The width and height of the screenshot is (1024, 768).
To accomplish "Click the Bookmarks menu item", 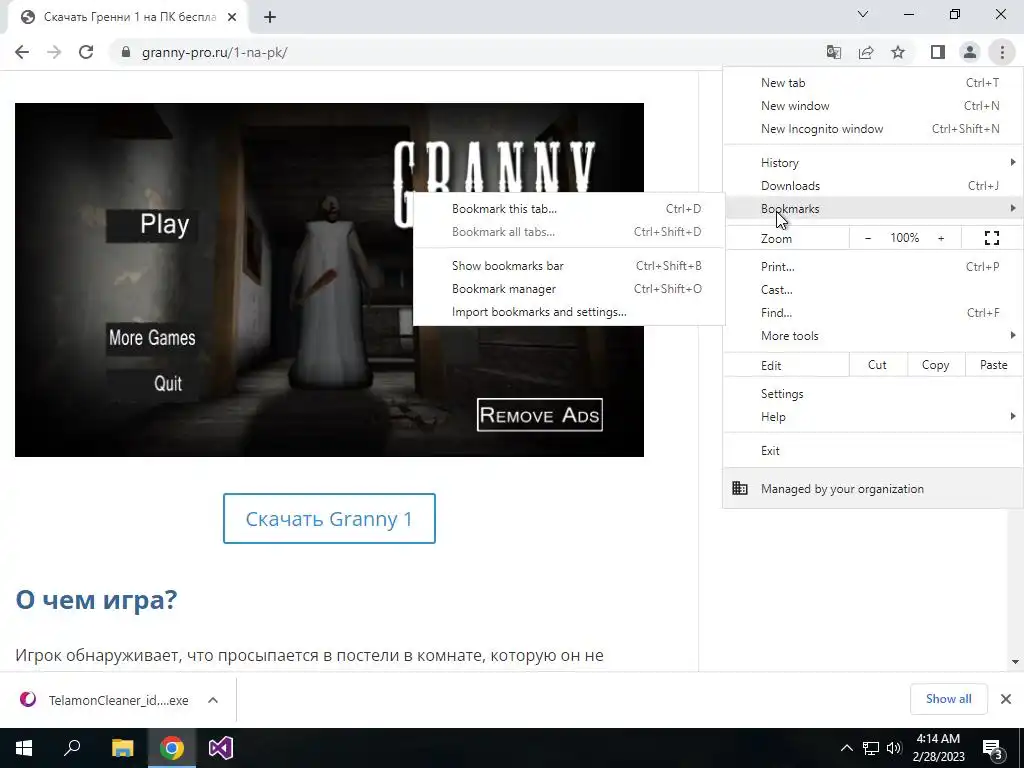I will 873,208.
